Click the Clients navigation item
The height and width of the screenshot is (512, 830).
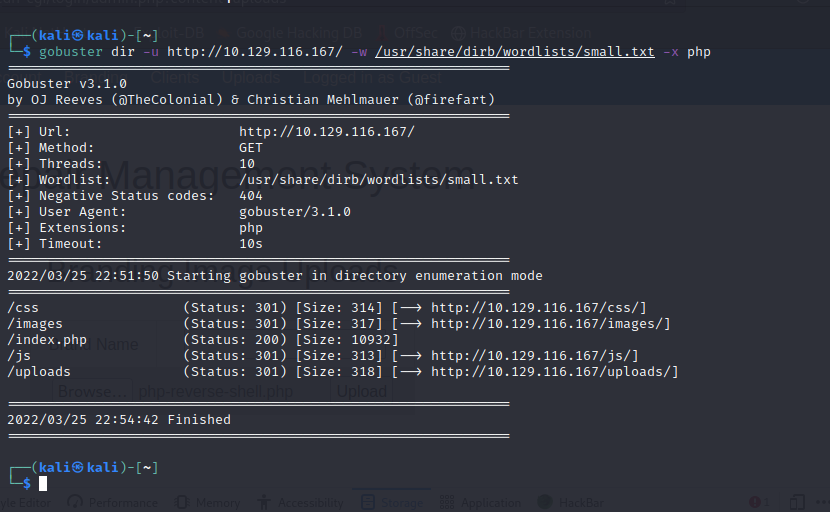coord(173,77)
